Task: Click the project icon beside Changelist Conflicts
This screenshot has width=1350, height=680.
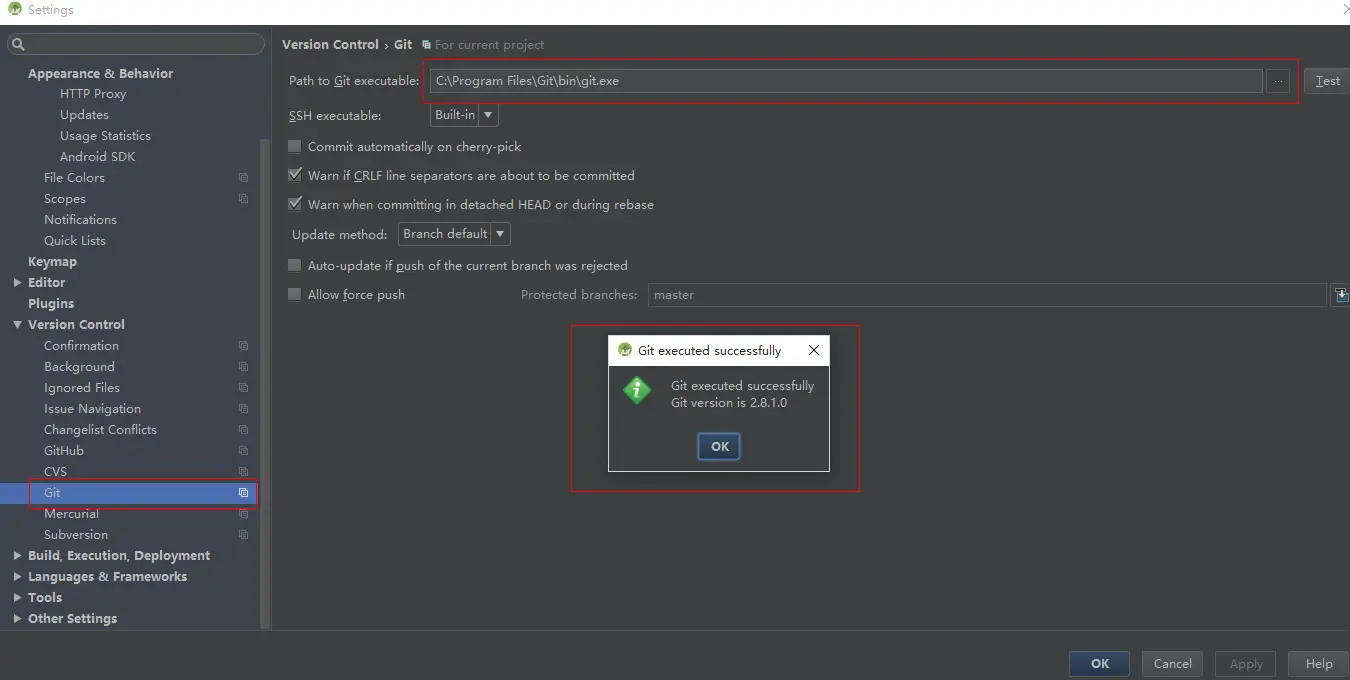Action: [x=243, y=430]
